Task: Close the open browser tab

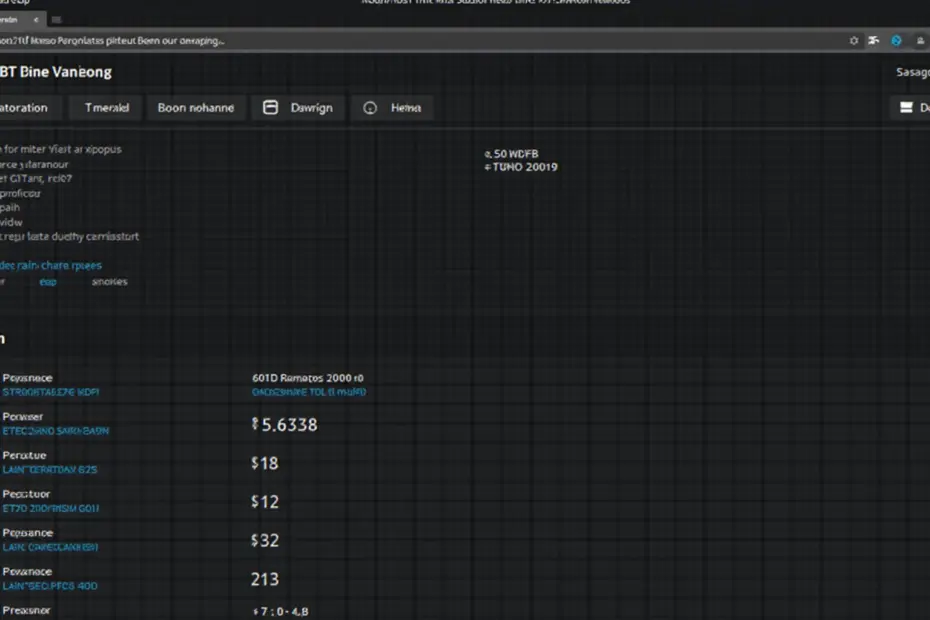Action: tap(36, 20)
